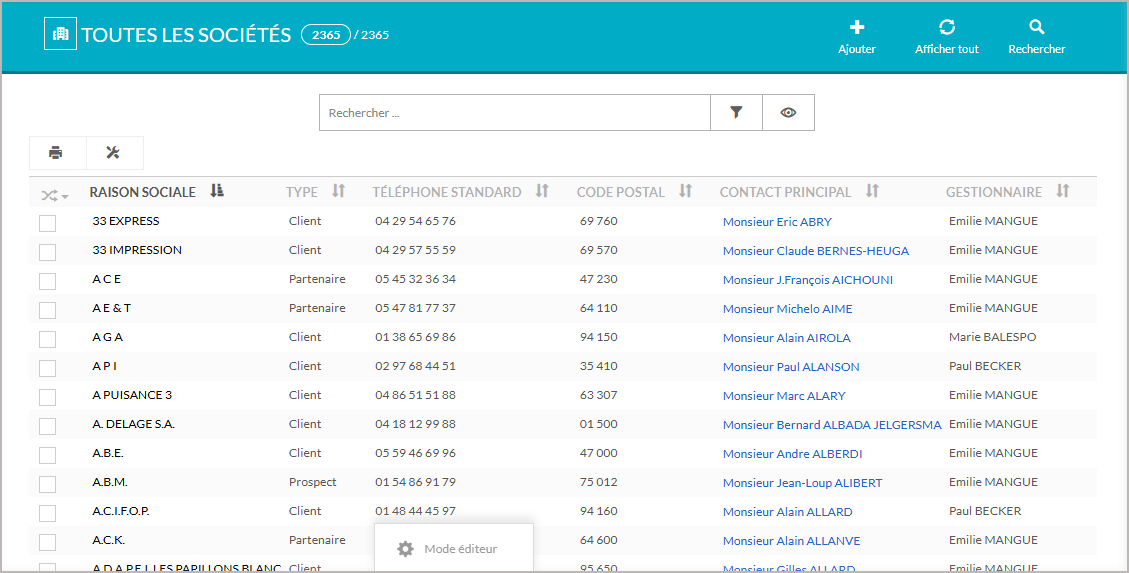The height and width of the screenshot is (573, 1129).
Task: Tick the A.B.M. row checkbox
Action: click(x=47, y=484)
